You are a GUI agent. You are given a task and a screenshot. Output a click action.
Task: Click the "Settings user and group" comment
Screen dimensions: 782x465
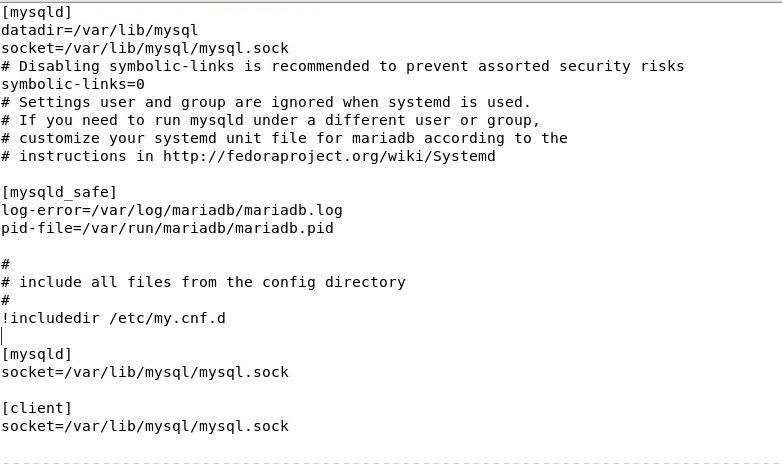pos(265,102)
